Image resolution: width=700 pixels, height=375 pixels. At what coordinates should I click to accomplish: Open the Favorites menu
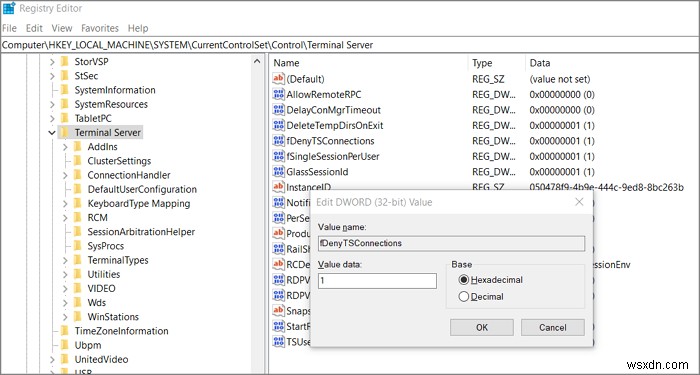tap(100, 28)
